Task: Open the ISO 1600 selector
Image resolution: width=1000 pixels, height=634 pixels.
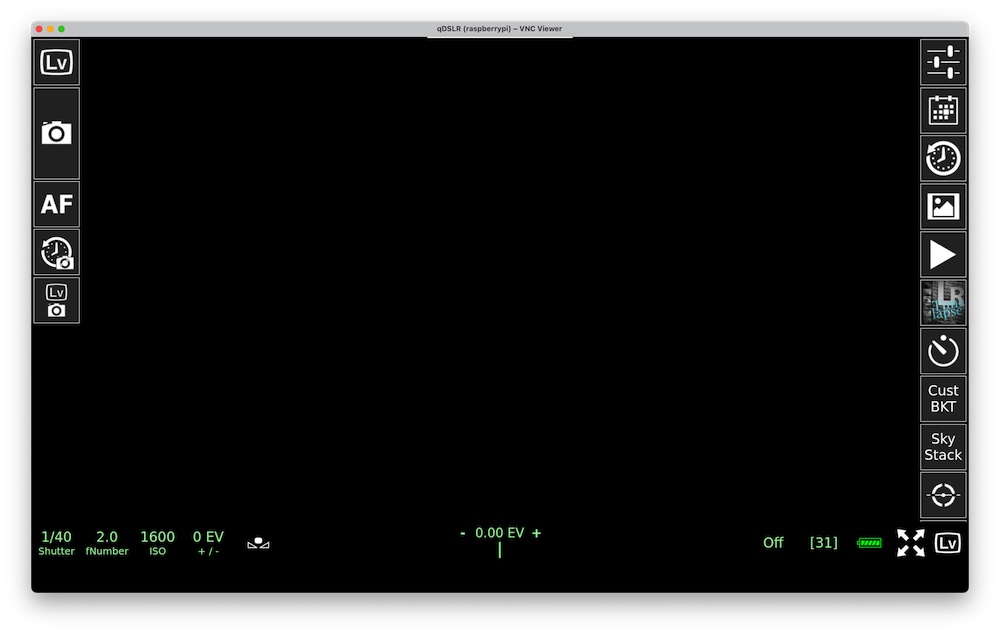Action: [157, 543]
